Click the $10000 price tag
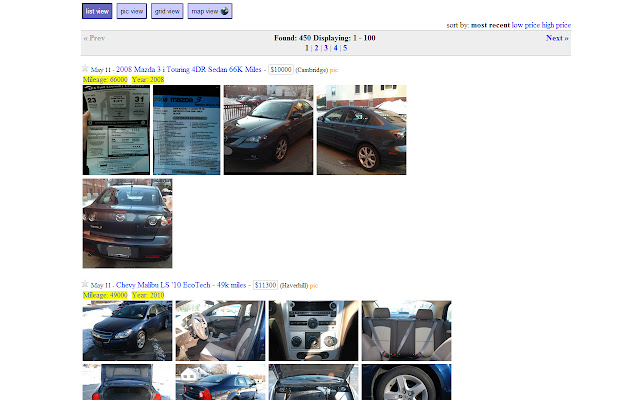This screenshot has height=400, width=640. pyautogui.click(x=281, y=69)
